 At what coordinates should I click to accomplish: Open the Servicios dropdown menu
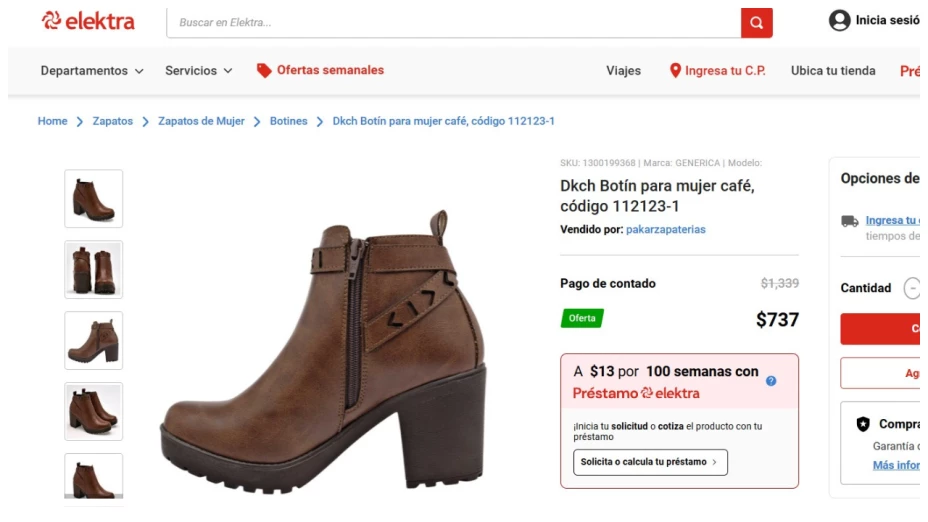click(198, 71)
